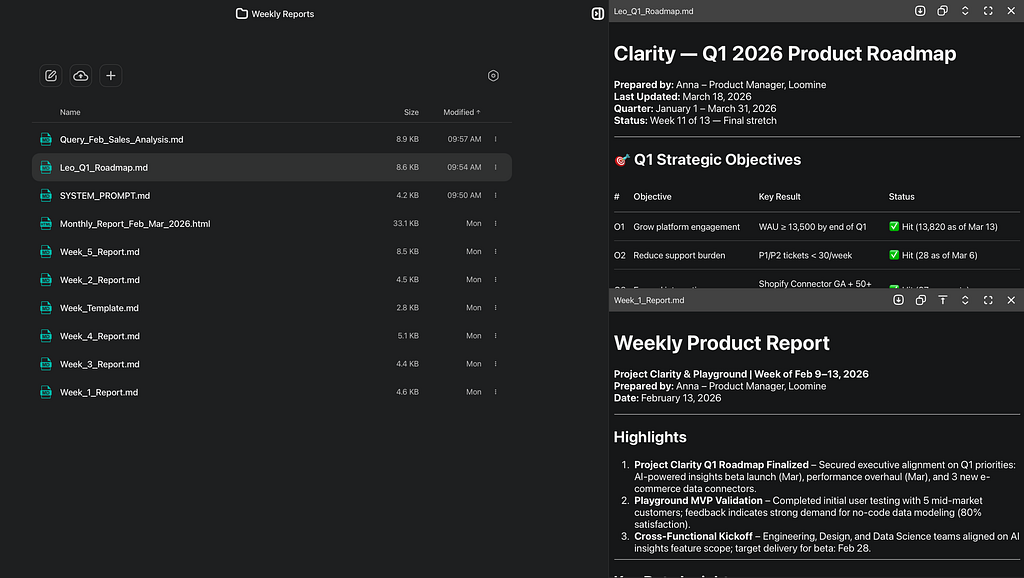Fullscreen icon in Leo_Q1_Roadmap.md preview header

click(988, 11)
